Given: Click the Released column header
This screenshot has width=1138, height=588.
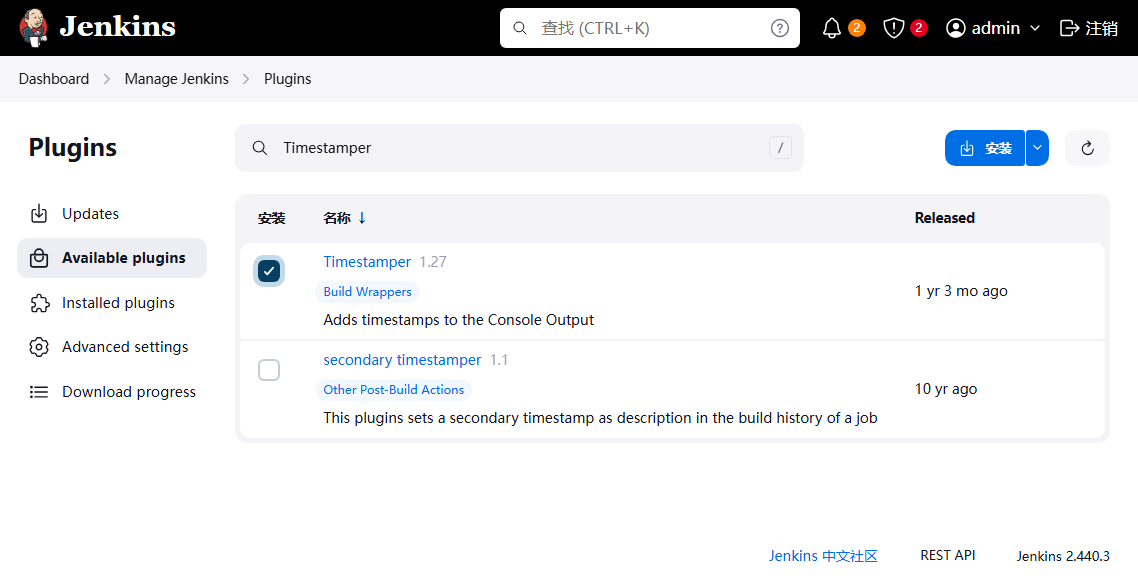Looking at the screenshot, I should [944, 218].
